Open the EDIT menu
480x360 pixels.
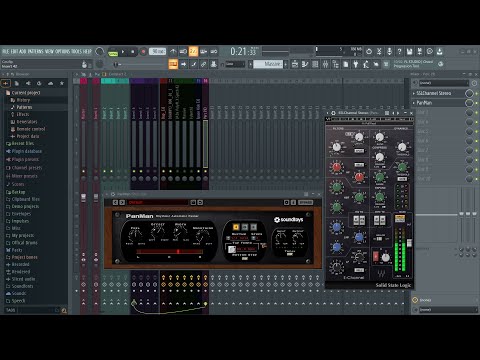tap(14, 51)
